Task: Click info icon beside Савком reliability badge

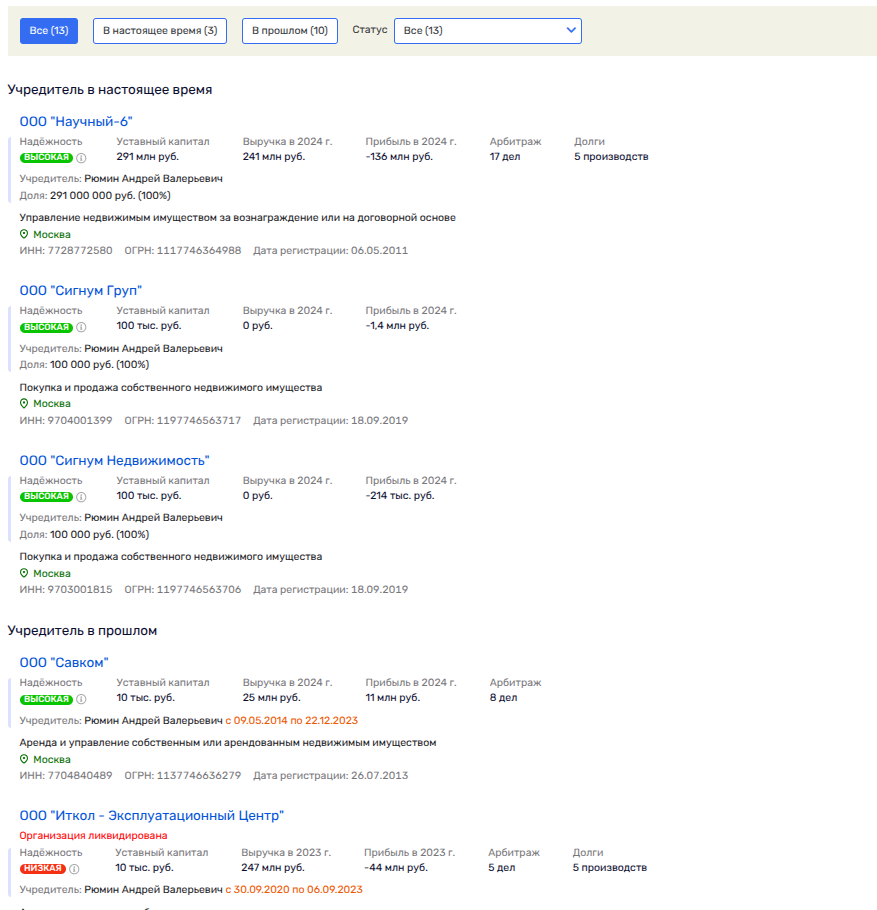Action: click(x=82, y=699)
